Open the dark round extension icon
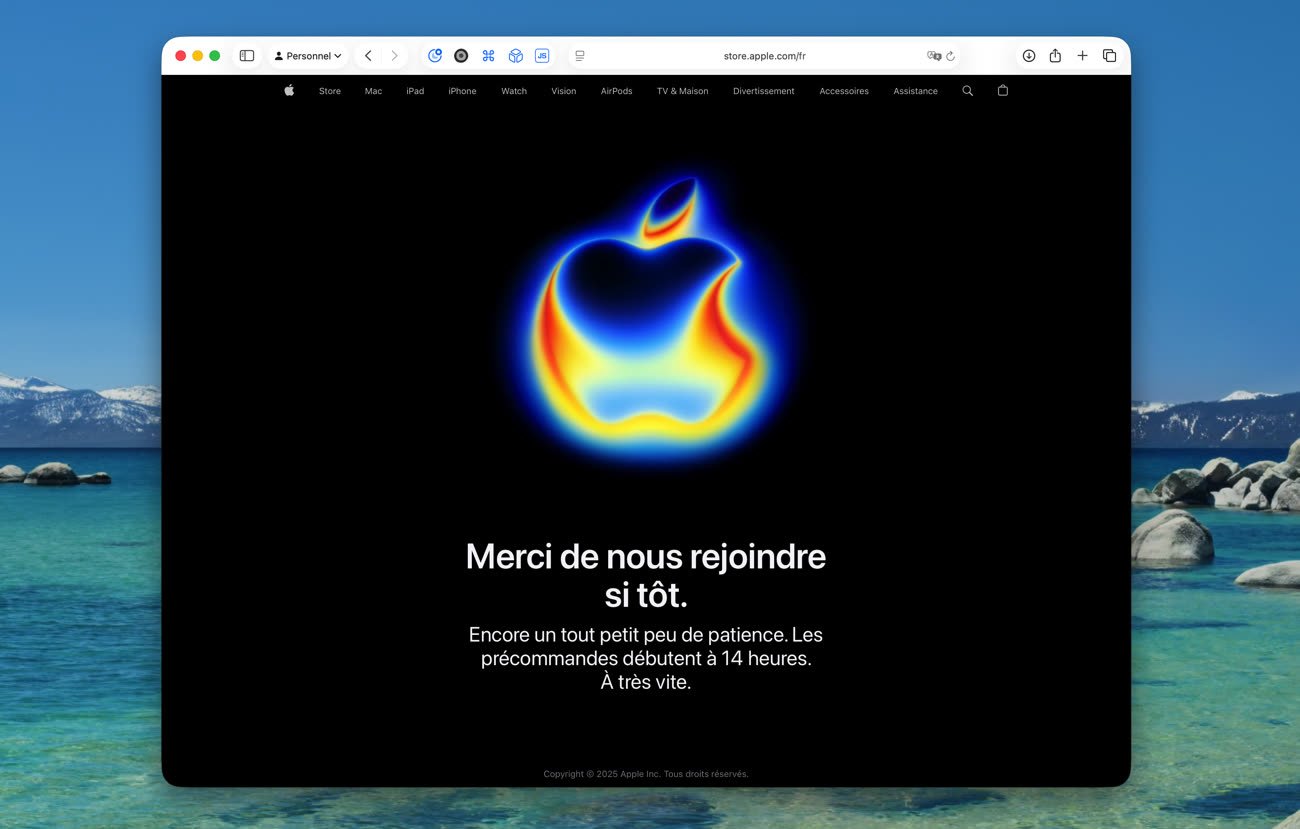This screenshot has height=829, width=1300. 461,56
